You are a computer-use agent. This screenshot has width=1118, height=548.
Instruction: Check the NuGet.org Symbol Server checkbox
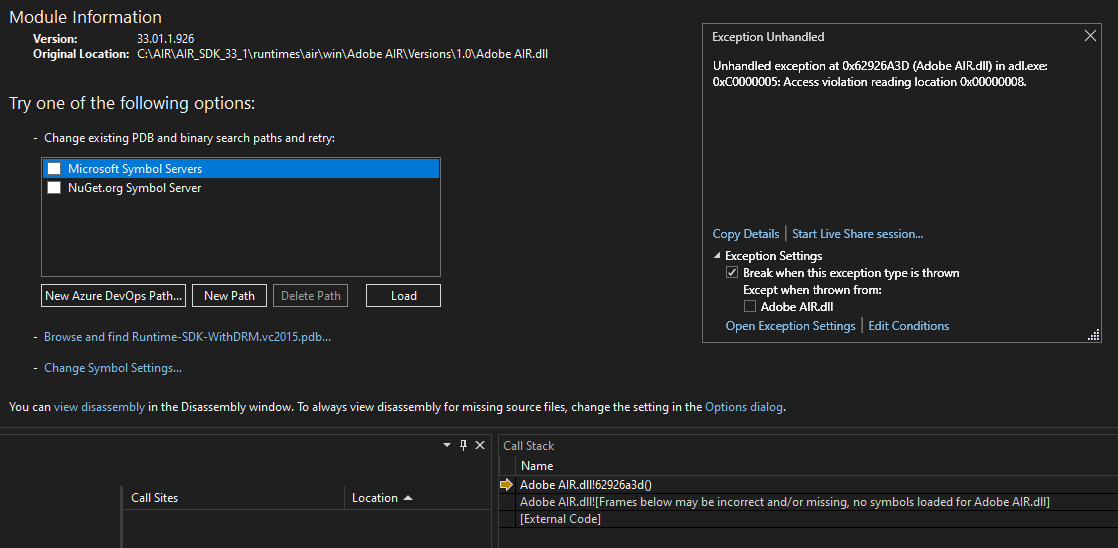[x=53, y=188]
